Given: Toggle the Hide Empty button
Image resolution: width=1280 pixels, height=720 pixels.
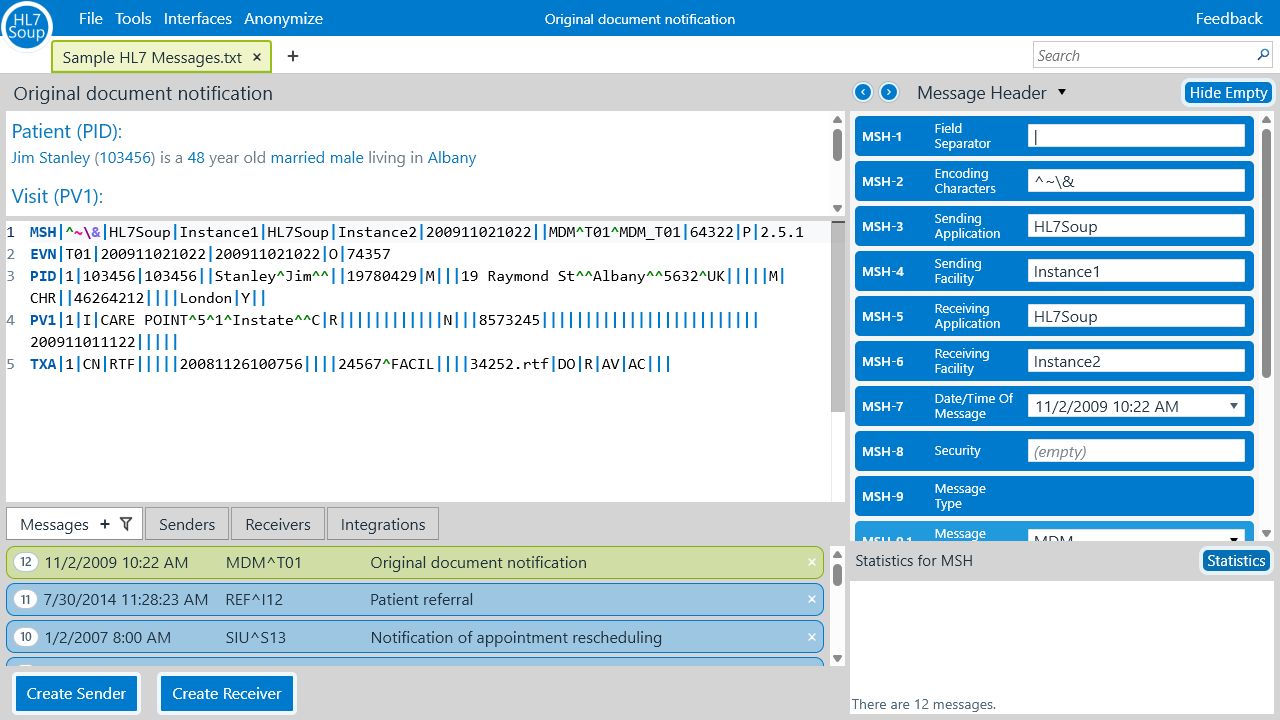Looking at the screenshot, I should point(1228,92).
